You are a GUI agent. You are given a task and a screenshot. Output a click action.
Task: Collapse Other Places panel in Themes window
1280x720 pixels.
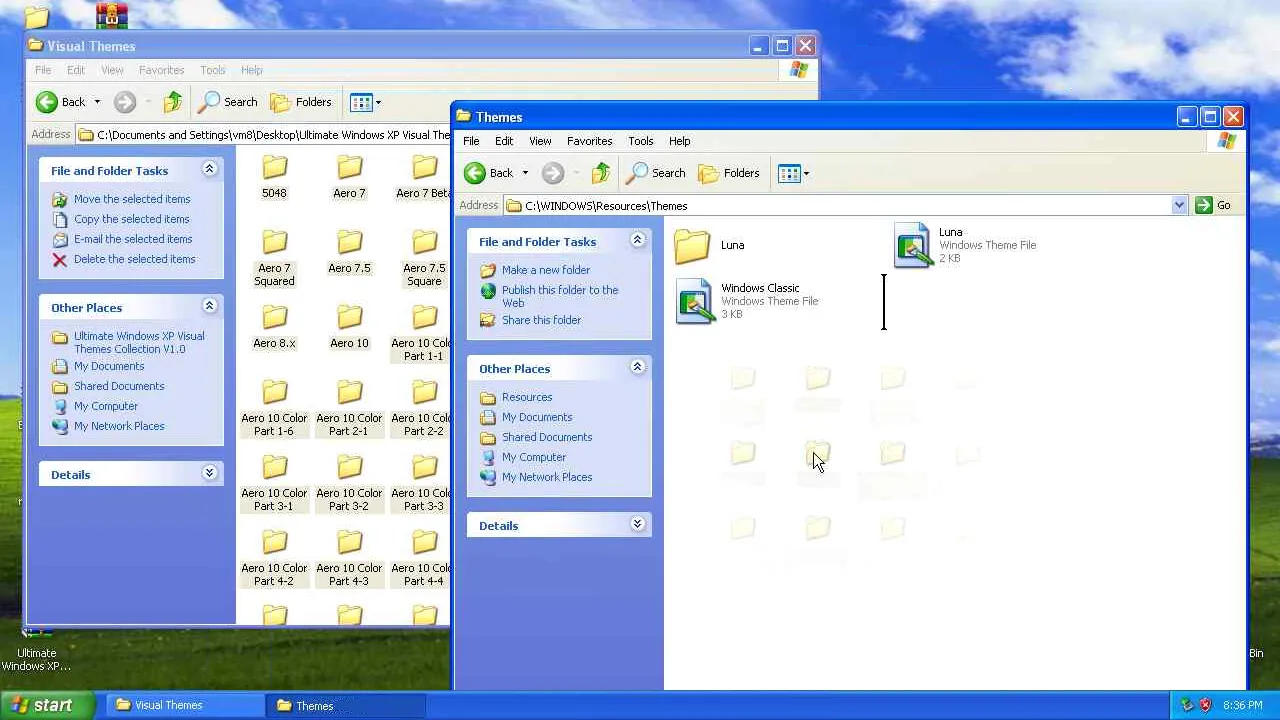click(637, 368)
